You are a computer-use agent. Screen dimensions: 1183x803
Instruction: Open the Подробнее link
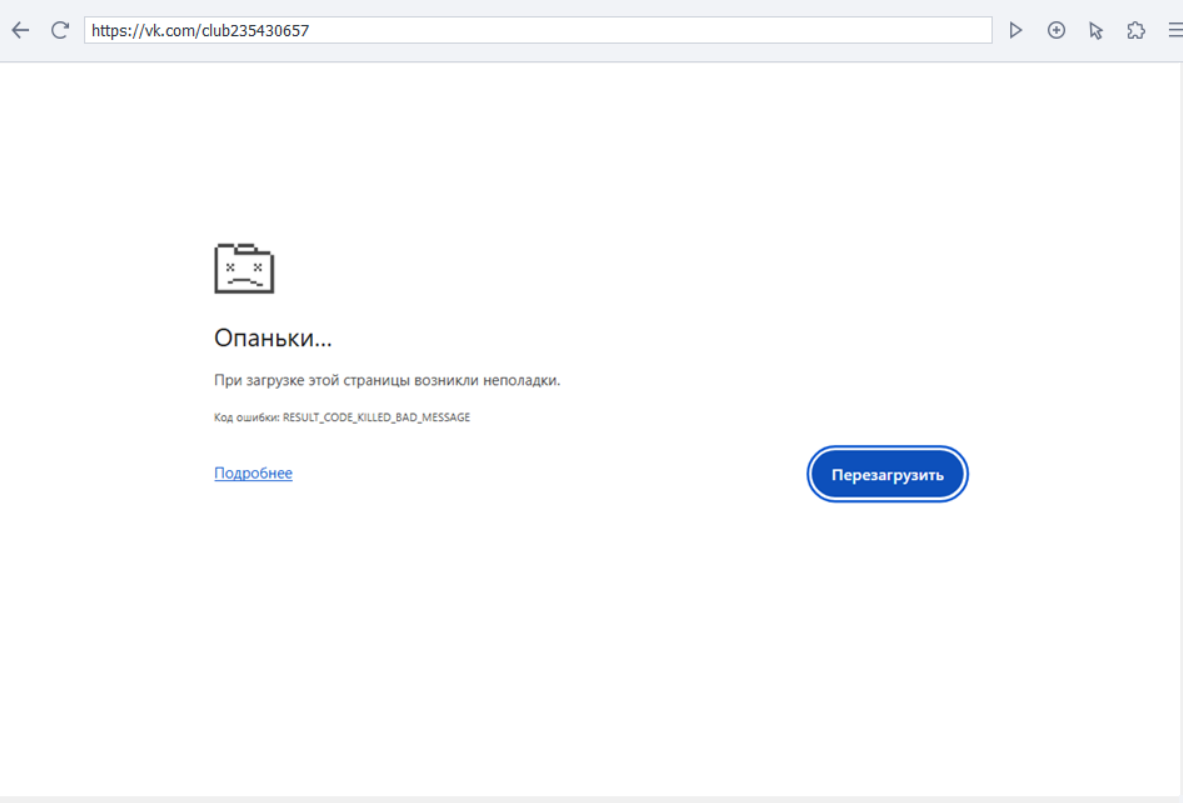[253, 473]
